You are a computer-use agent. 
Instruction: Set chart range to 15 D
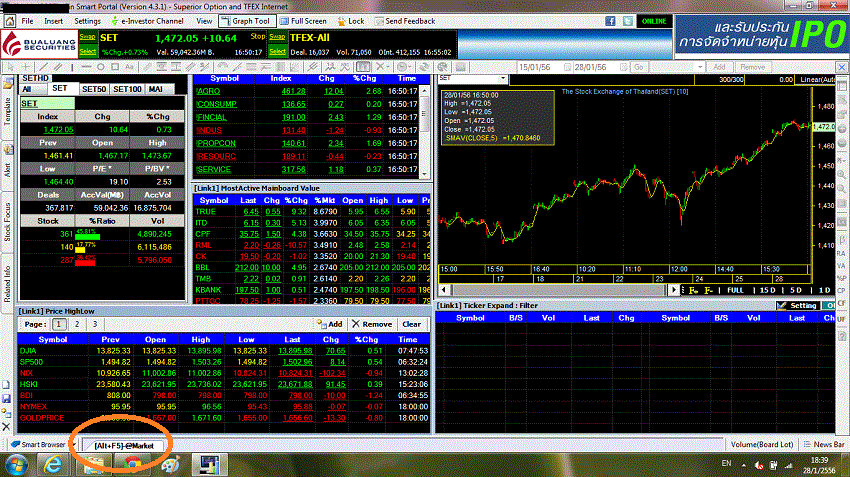click(767, 291)
